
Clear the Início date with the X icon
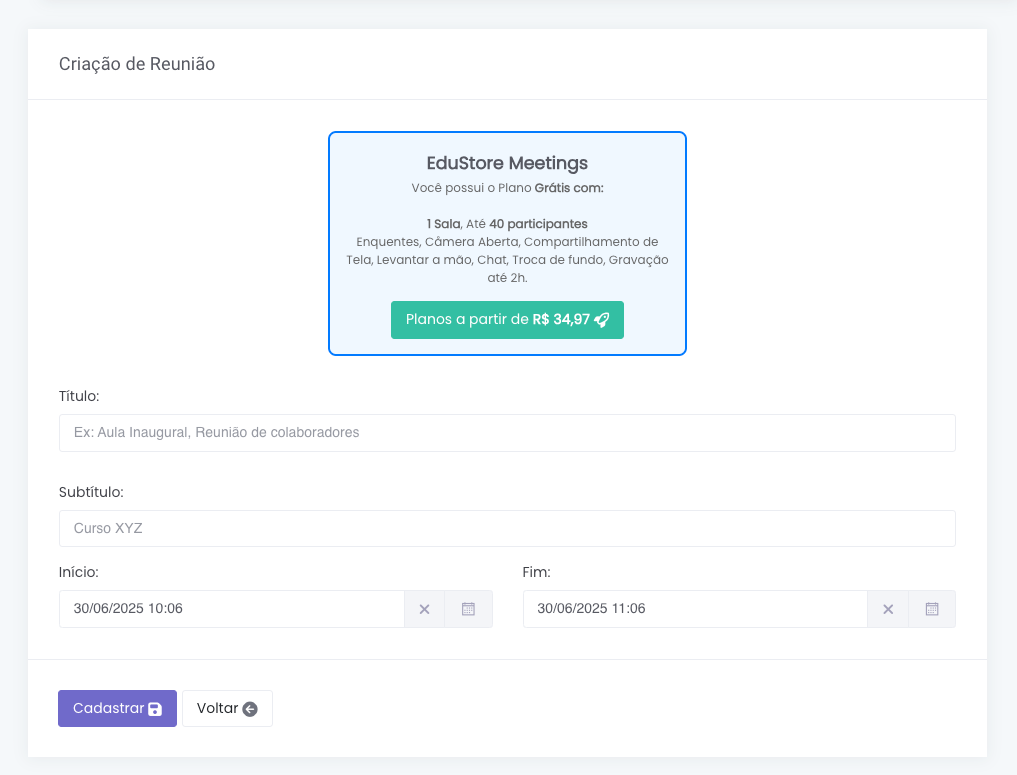pyautogui.click(x=424, y=609)
